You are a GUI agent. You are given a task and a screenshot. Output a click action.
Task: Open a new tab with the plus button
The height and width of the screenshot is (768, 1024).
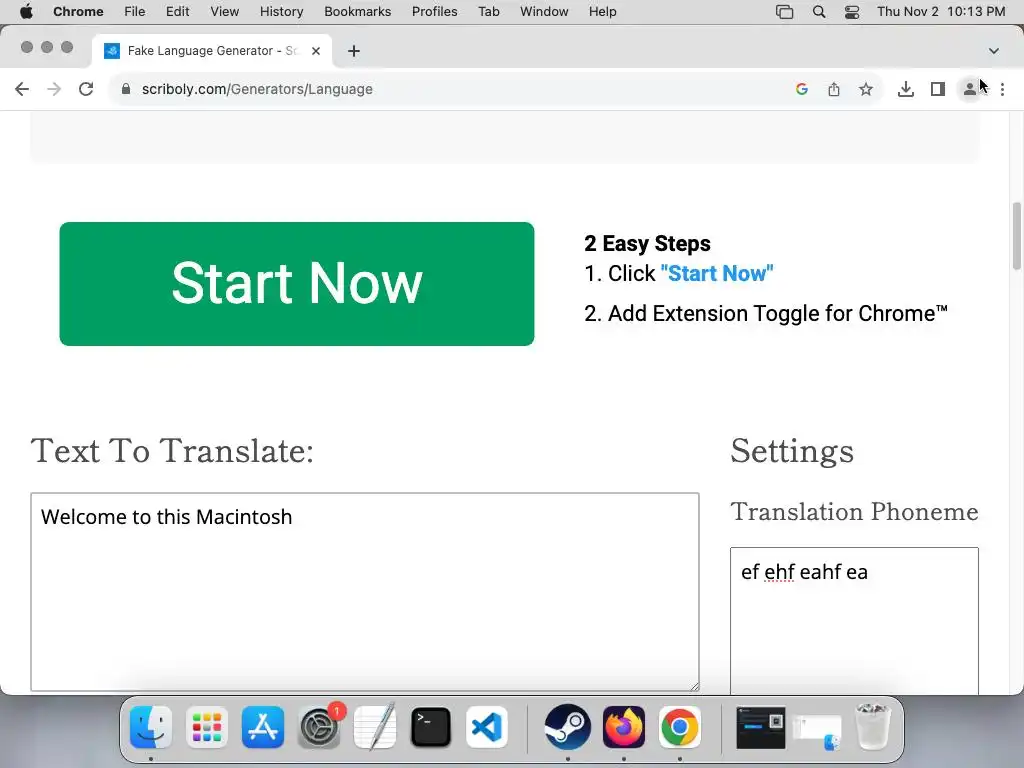pyautogui.click(x=354, y=51)
